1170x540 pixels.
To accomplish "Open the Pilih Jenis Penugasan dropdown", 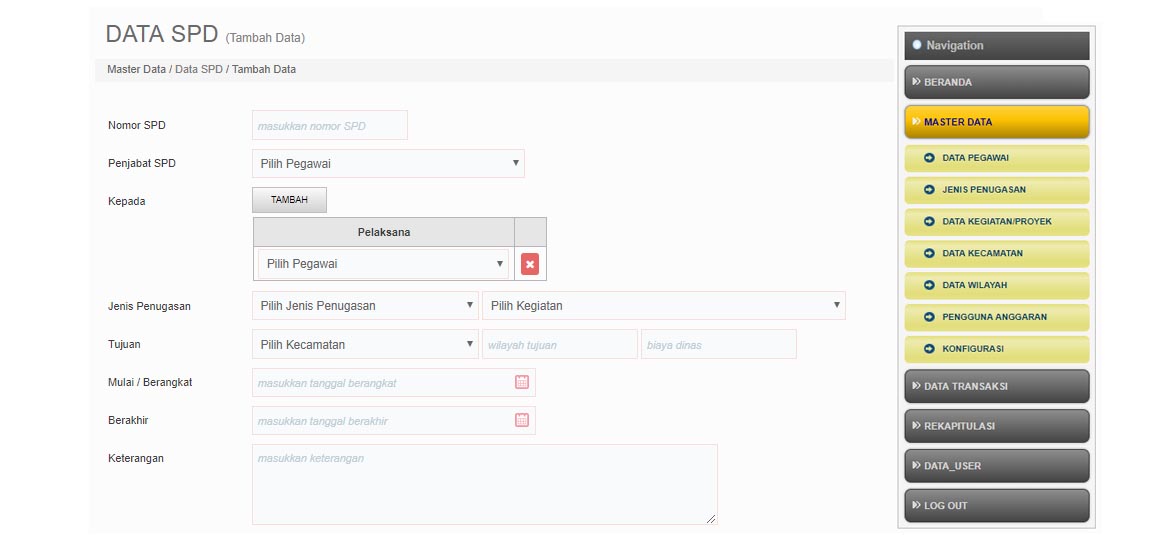I will pyautogui.click(x=365, y=306).
